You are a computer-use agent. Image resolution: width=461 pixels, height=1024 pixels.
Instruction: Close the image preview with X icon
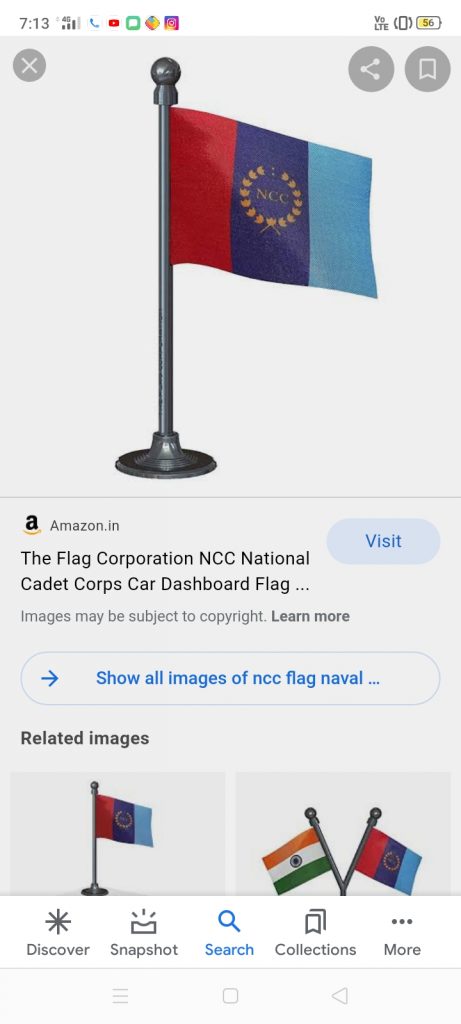coord(29,66)
